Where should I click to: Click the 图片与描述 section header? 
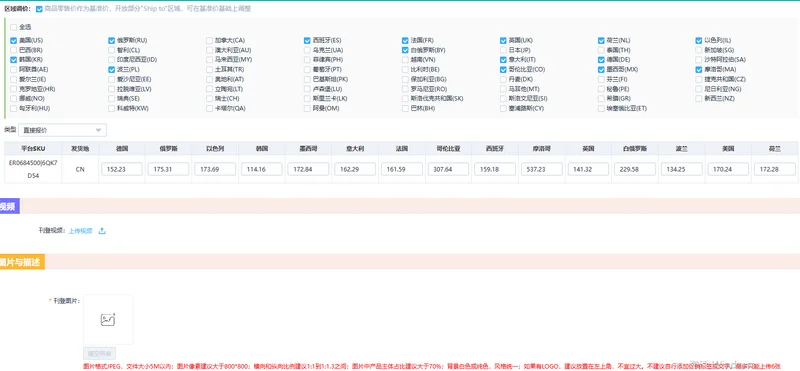click(22, 262)
